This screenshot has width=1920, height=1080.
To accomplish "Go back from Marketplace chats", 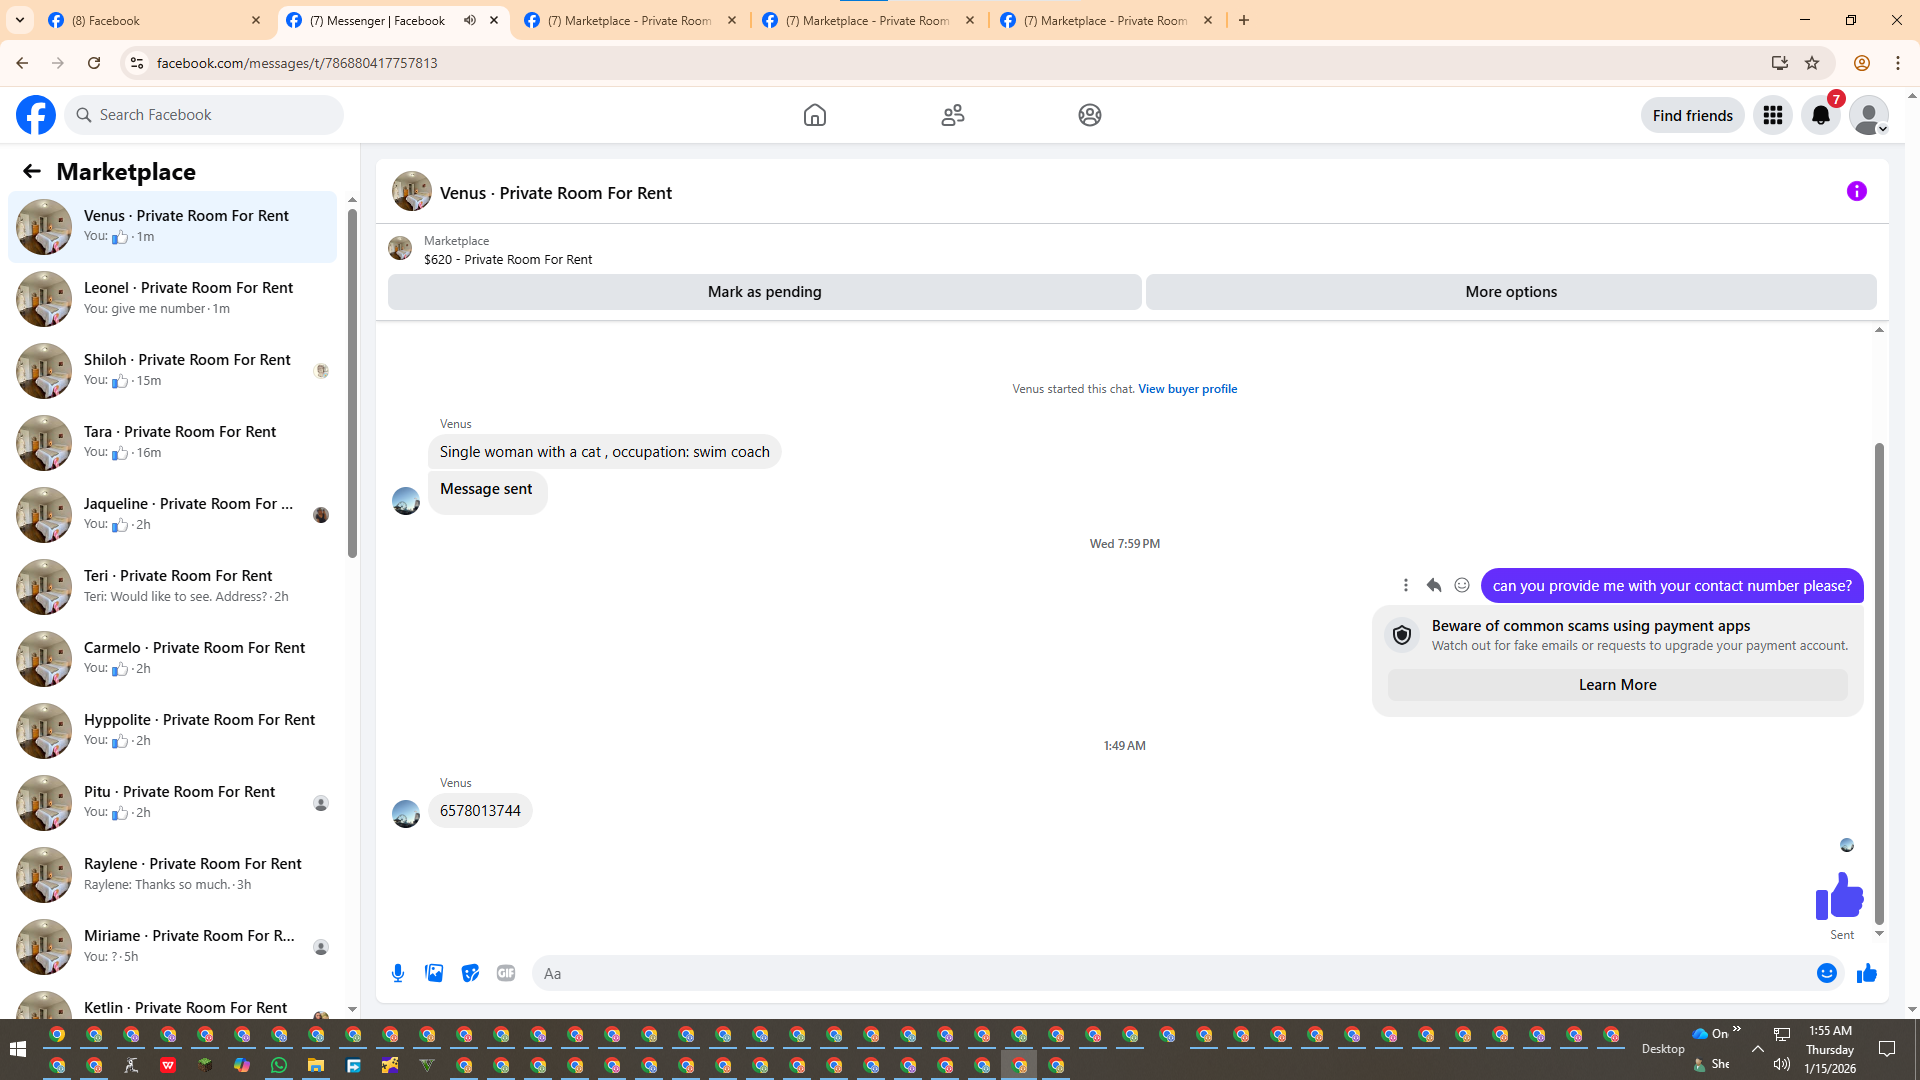I will coord(32,171).
